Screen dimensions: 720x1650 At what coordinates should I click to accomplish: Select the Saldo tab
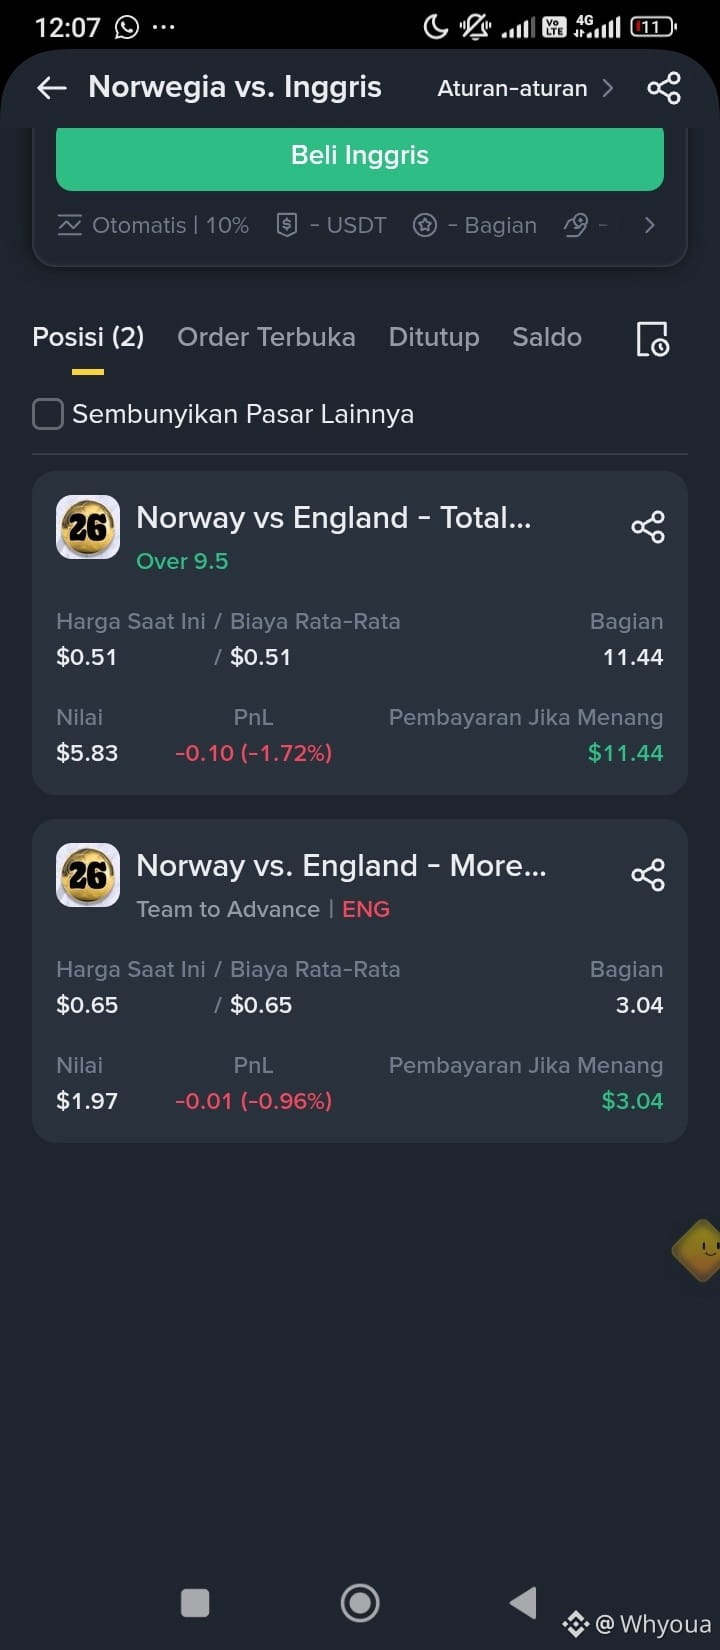(x=547, y=337)
